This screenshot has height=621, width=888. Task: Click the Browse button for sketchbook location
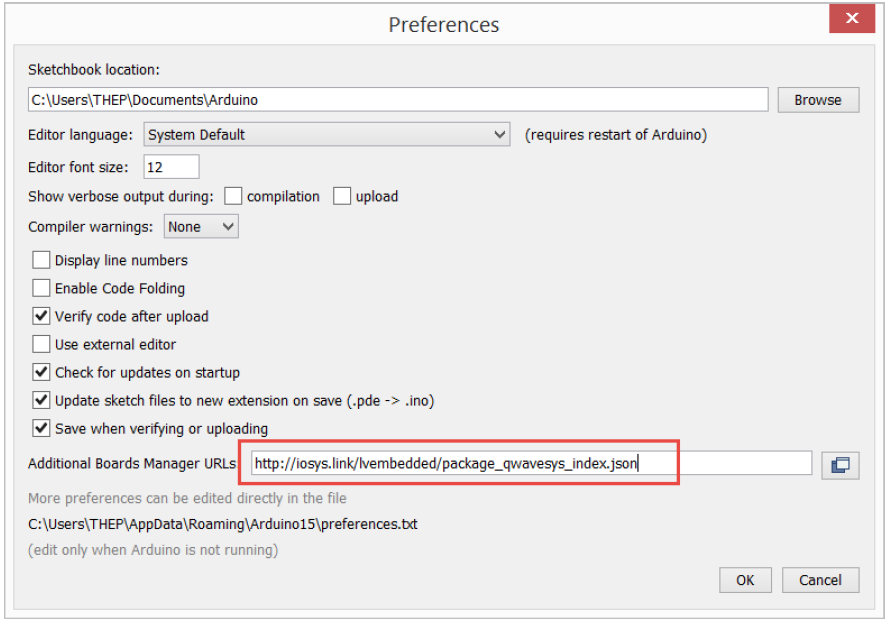pos(817,100)
